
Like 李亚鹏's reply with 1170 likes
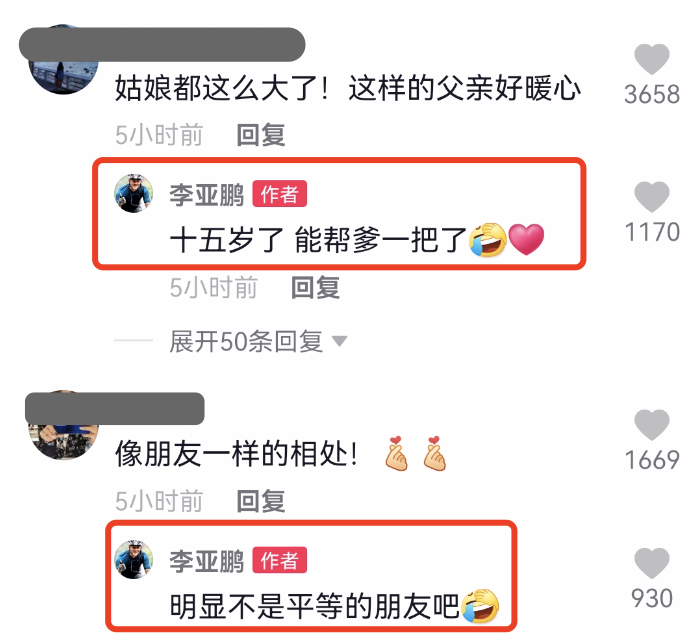click(652, 197)
